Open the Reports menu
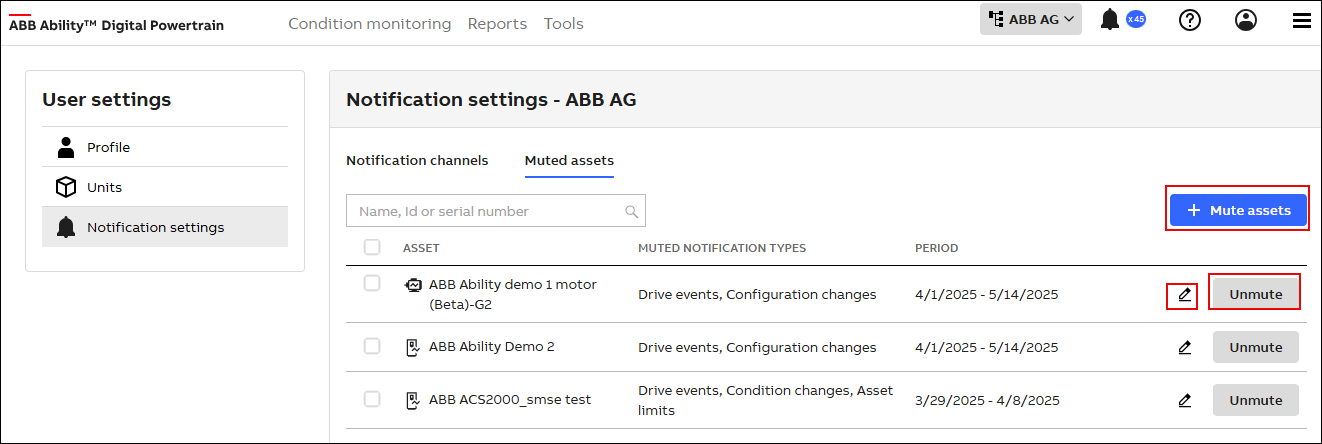Viewport: 1322px width, 444px height. pyautogui.click(x=497, y=23)
